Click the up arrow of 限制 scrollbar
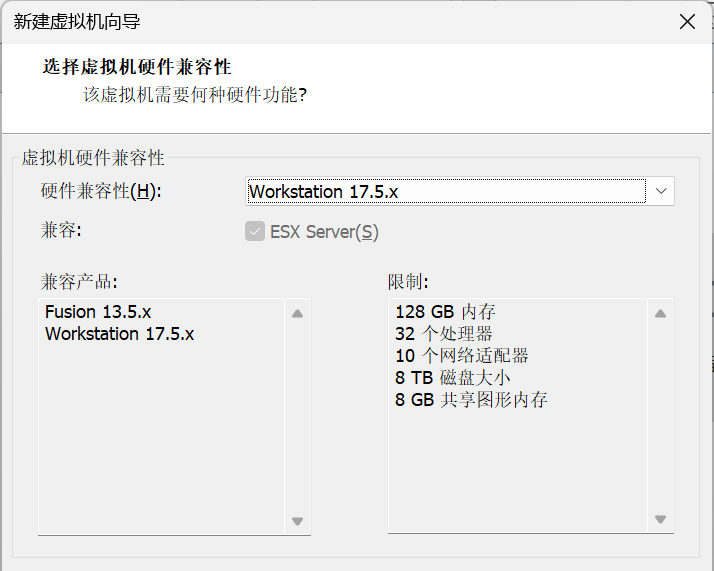This screenshot has height=571, width=714. point(660,313)
